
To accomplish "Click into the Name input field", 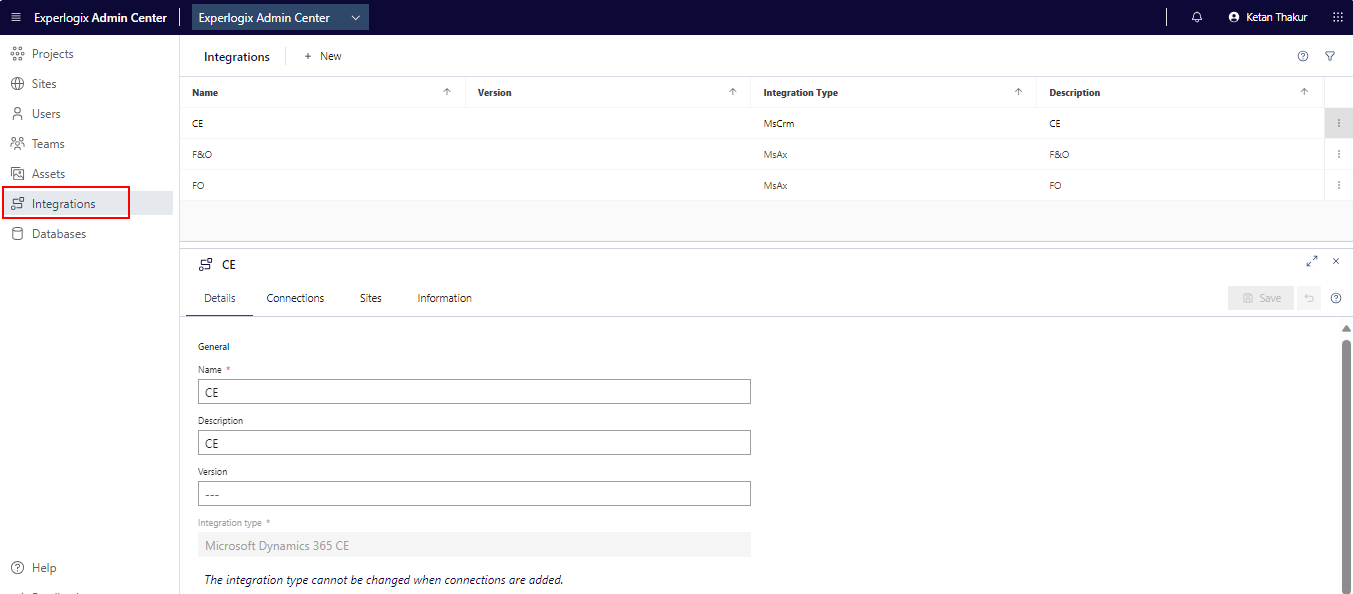I will pos(474,392).
